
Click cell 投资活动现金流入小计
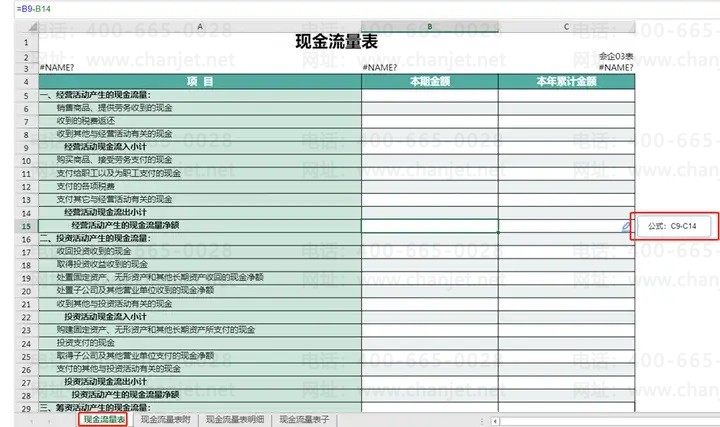click(200, 317)
